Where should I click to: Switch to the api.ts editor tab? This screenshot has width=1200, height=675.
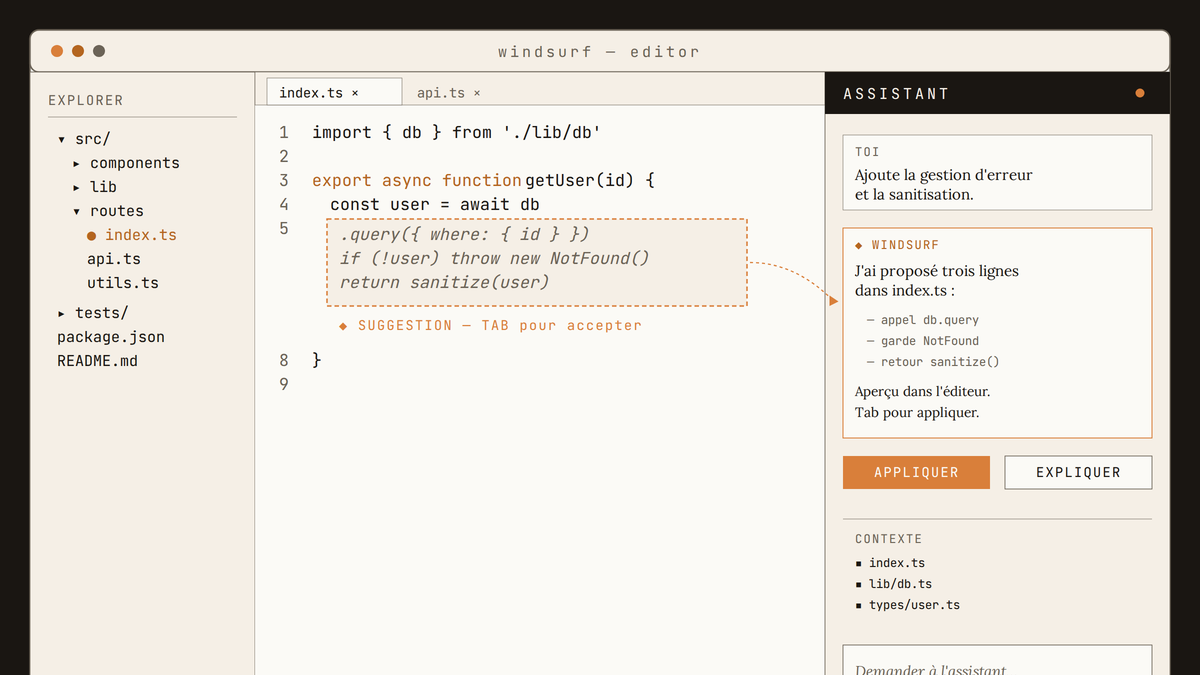click(x=449, y=93)
